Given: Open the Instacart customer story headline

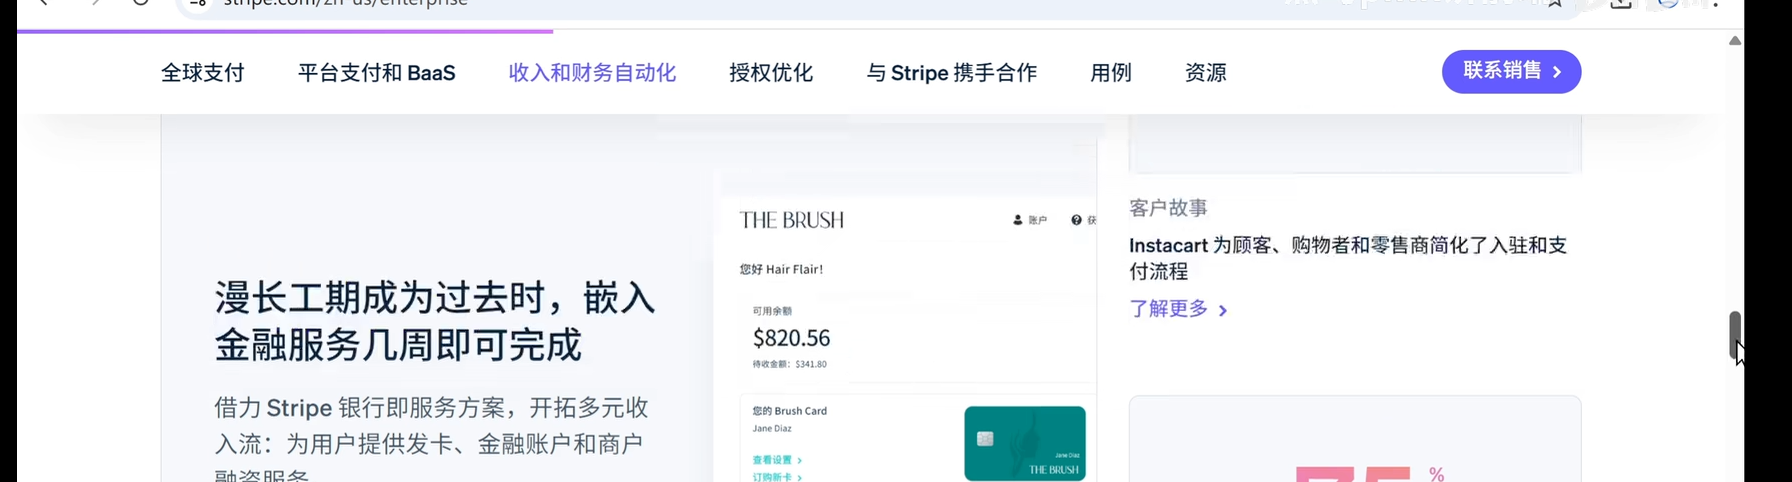Looking at the screenshot, I should click(x=1348, y=258).
